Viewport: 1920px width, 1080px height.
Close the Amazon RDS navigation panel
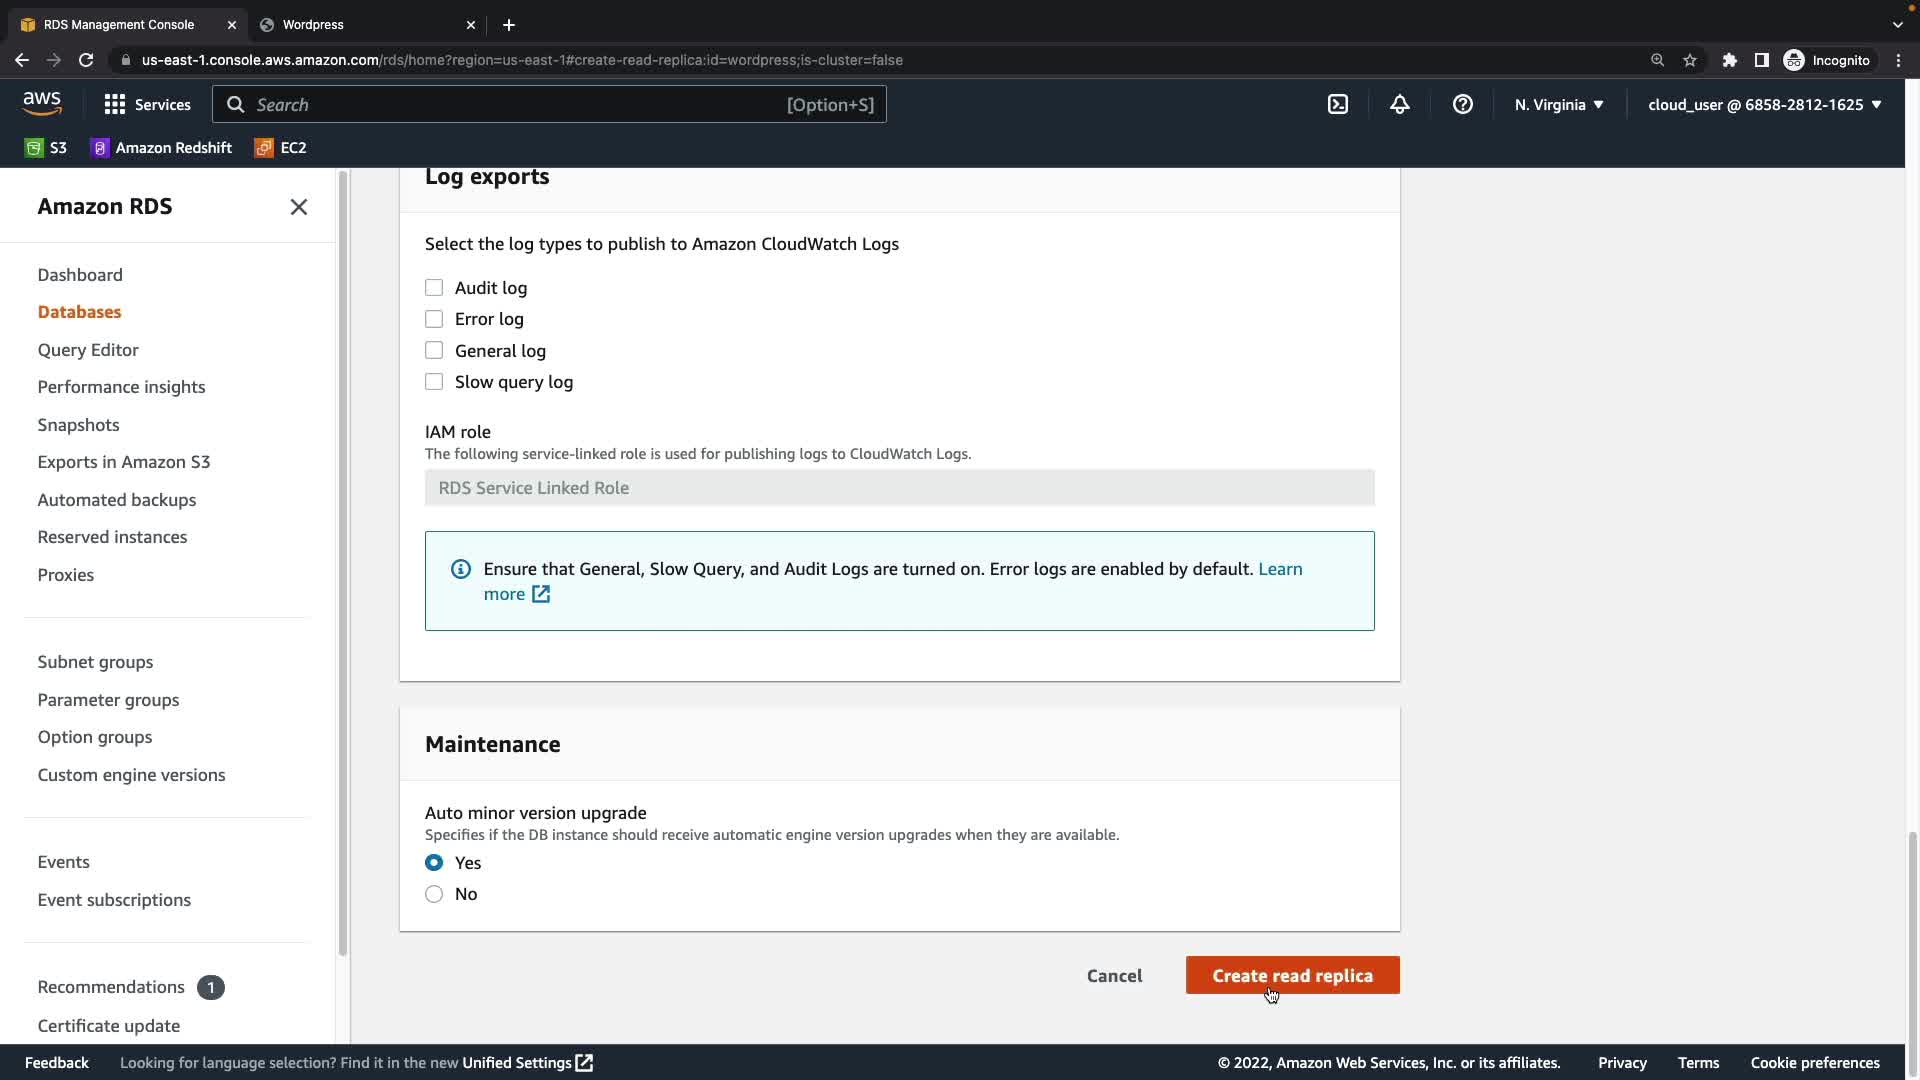point(298,207)
